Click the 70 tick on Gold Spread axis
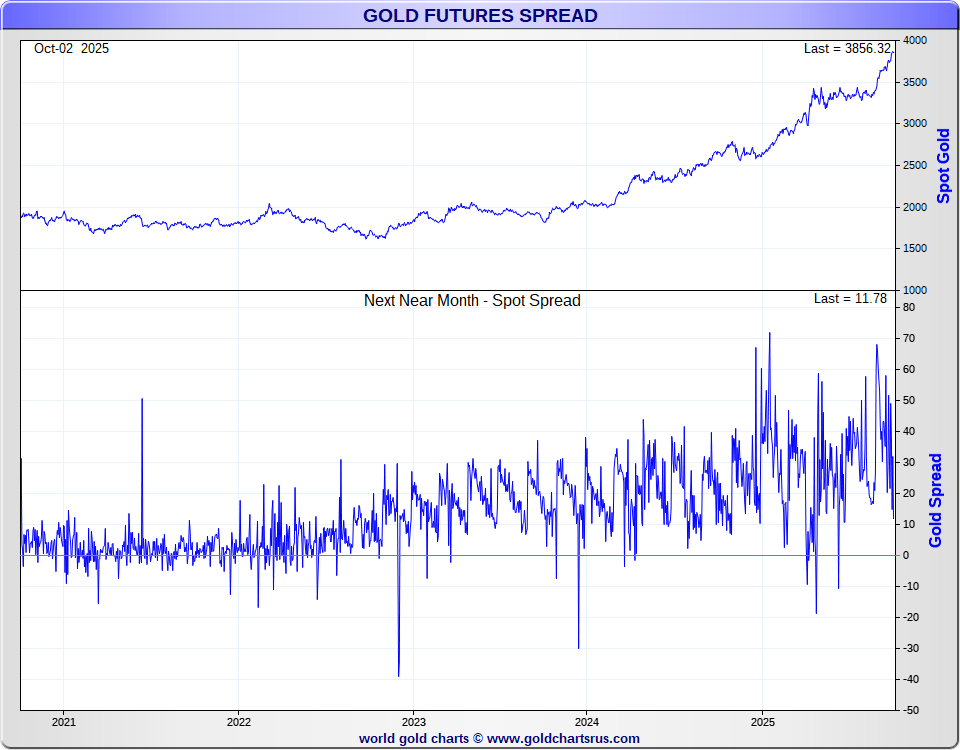960x750 pixels. (x=909, y=339)
